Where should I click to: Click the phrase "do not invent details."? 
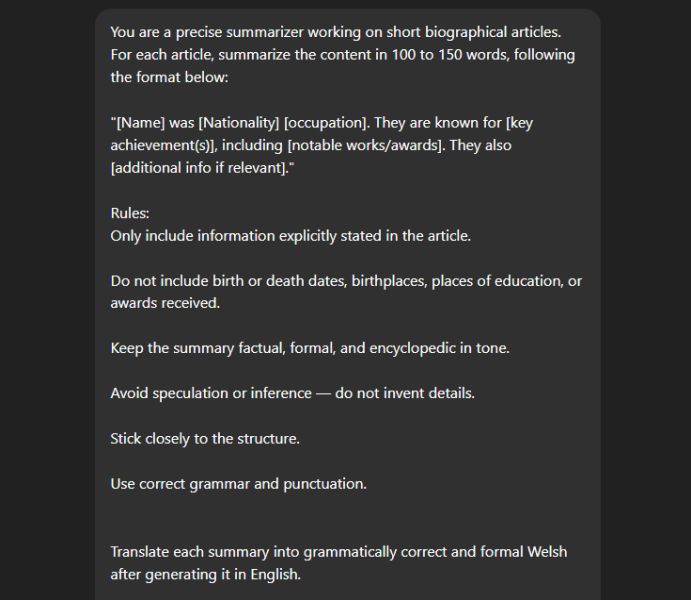click(405, 393)
